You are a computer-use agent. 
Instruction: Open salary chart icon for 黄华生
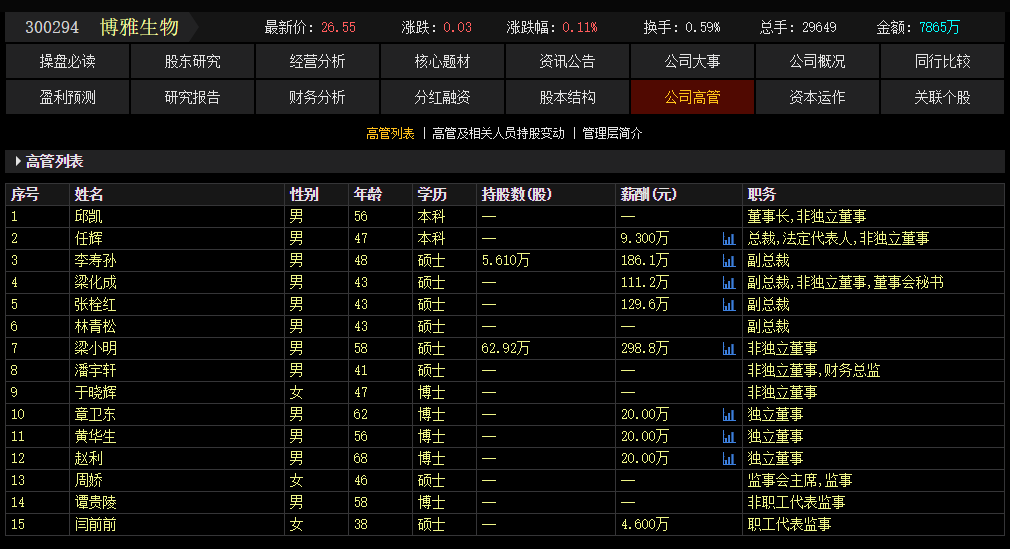(729, 437)
